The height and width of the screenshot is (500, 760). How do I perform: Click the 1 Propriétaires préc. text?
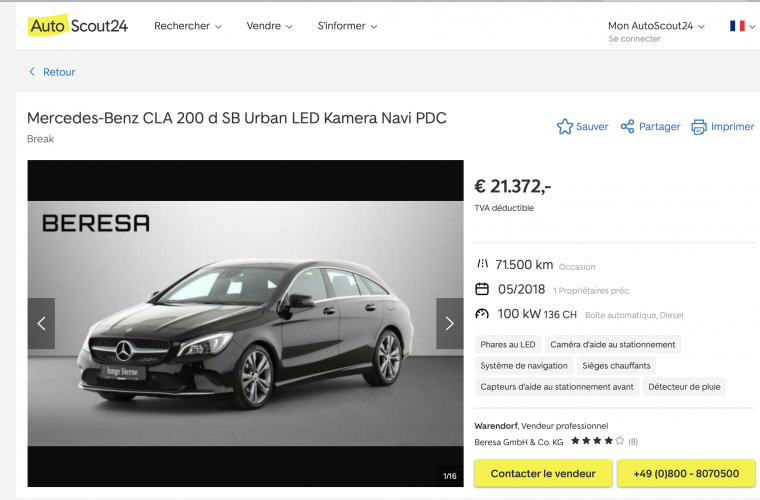point(591,291)
